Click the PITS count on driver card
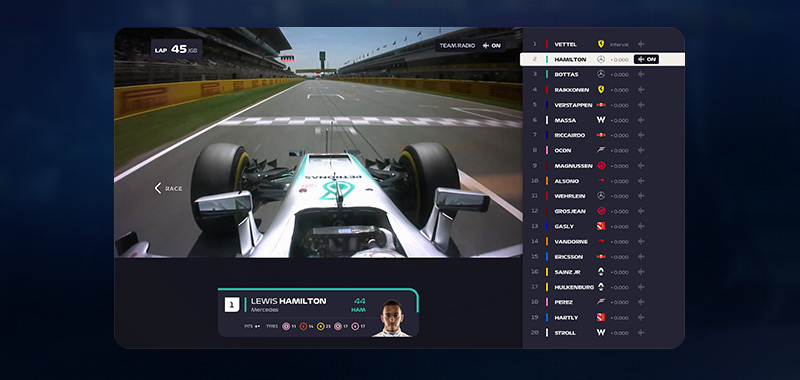Image resolution: width=800 pixels, height=380 pixels. 252,326
